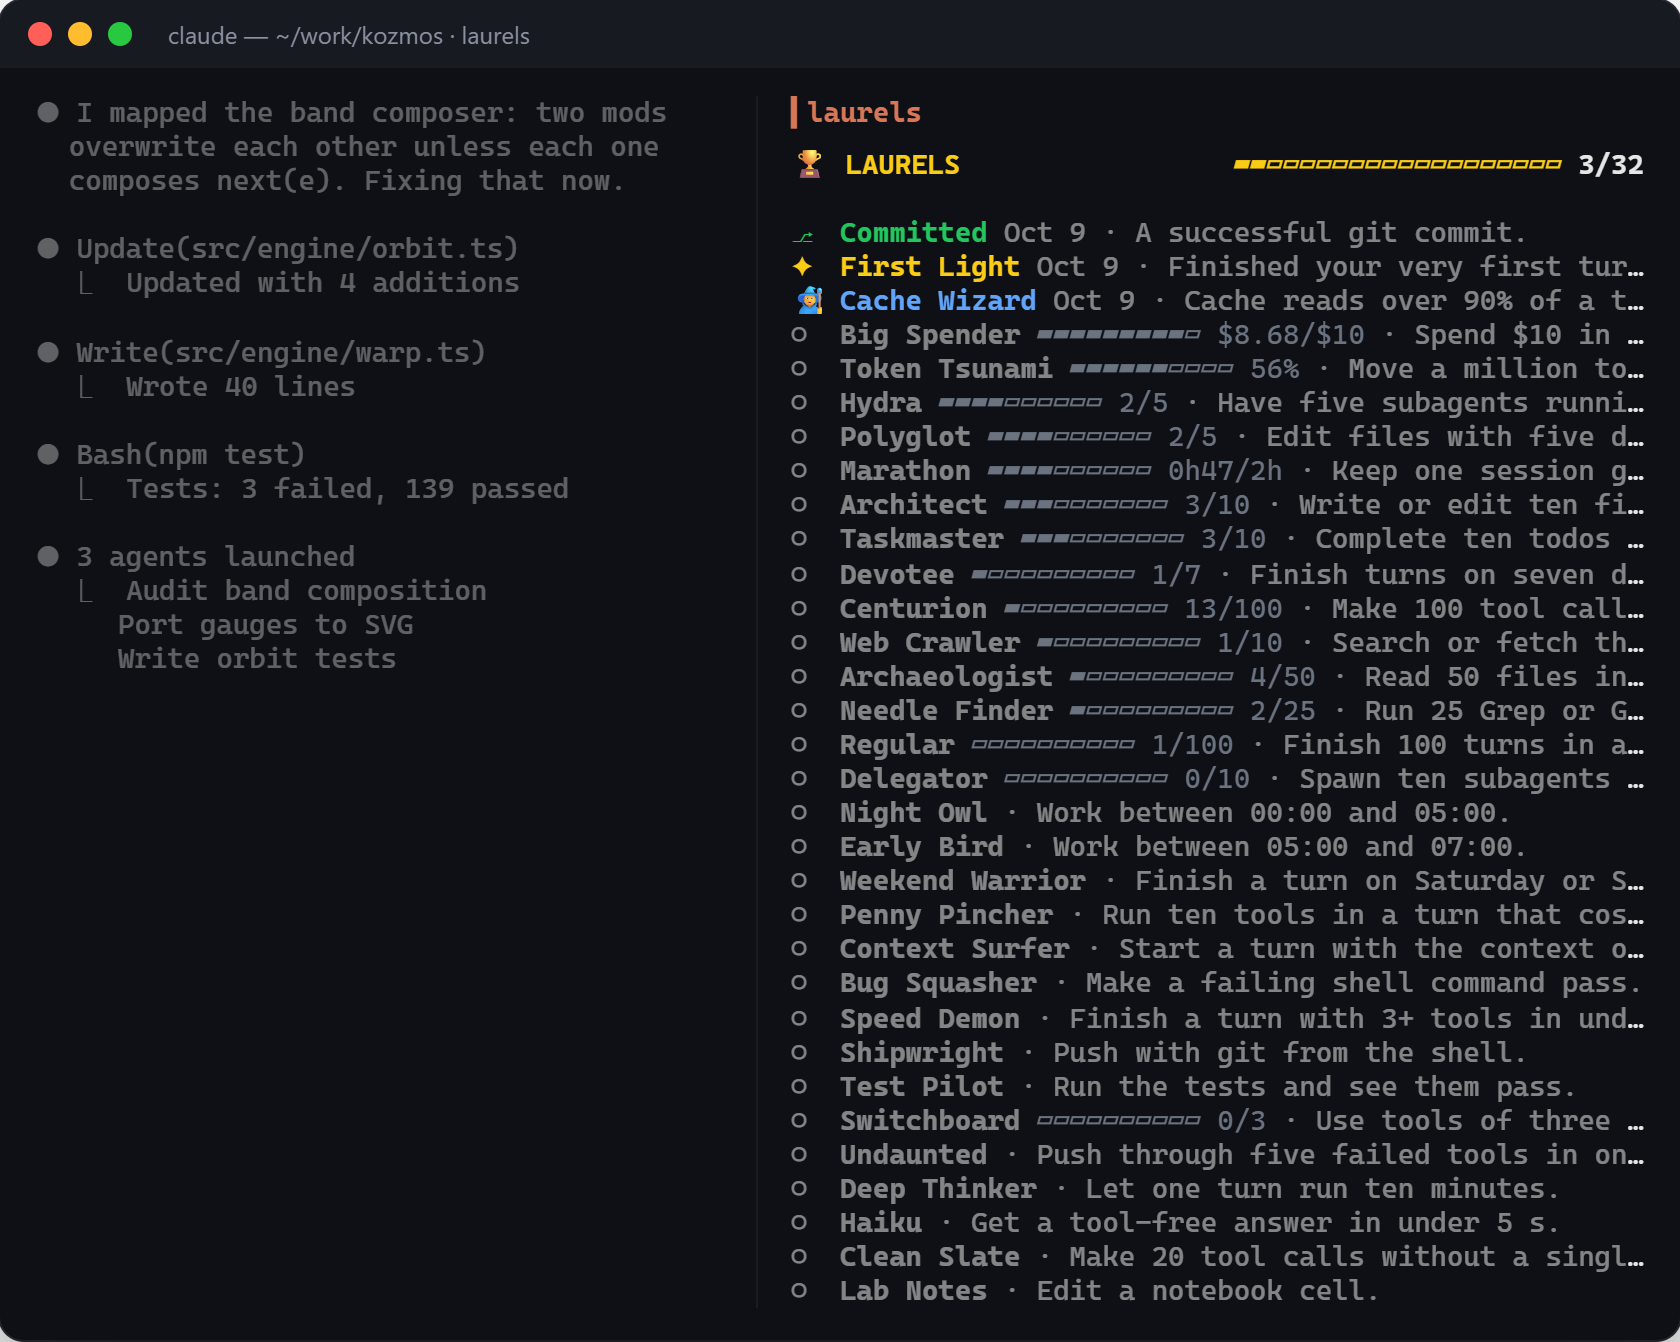
Task: Click the empty circle marker for Night Owl
Action: click(799, 812)
